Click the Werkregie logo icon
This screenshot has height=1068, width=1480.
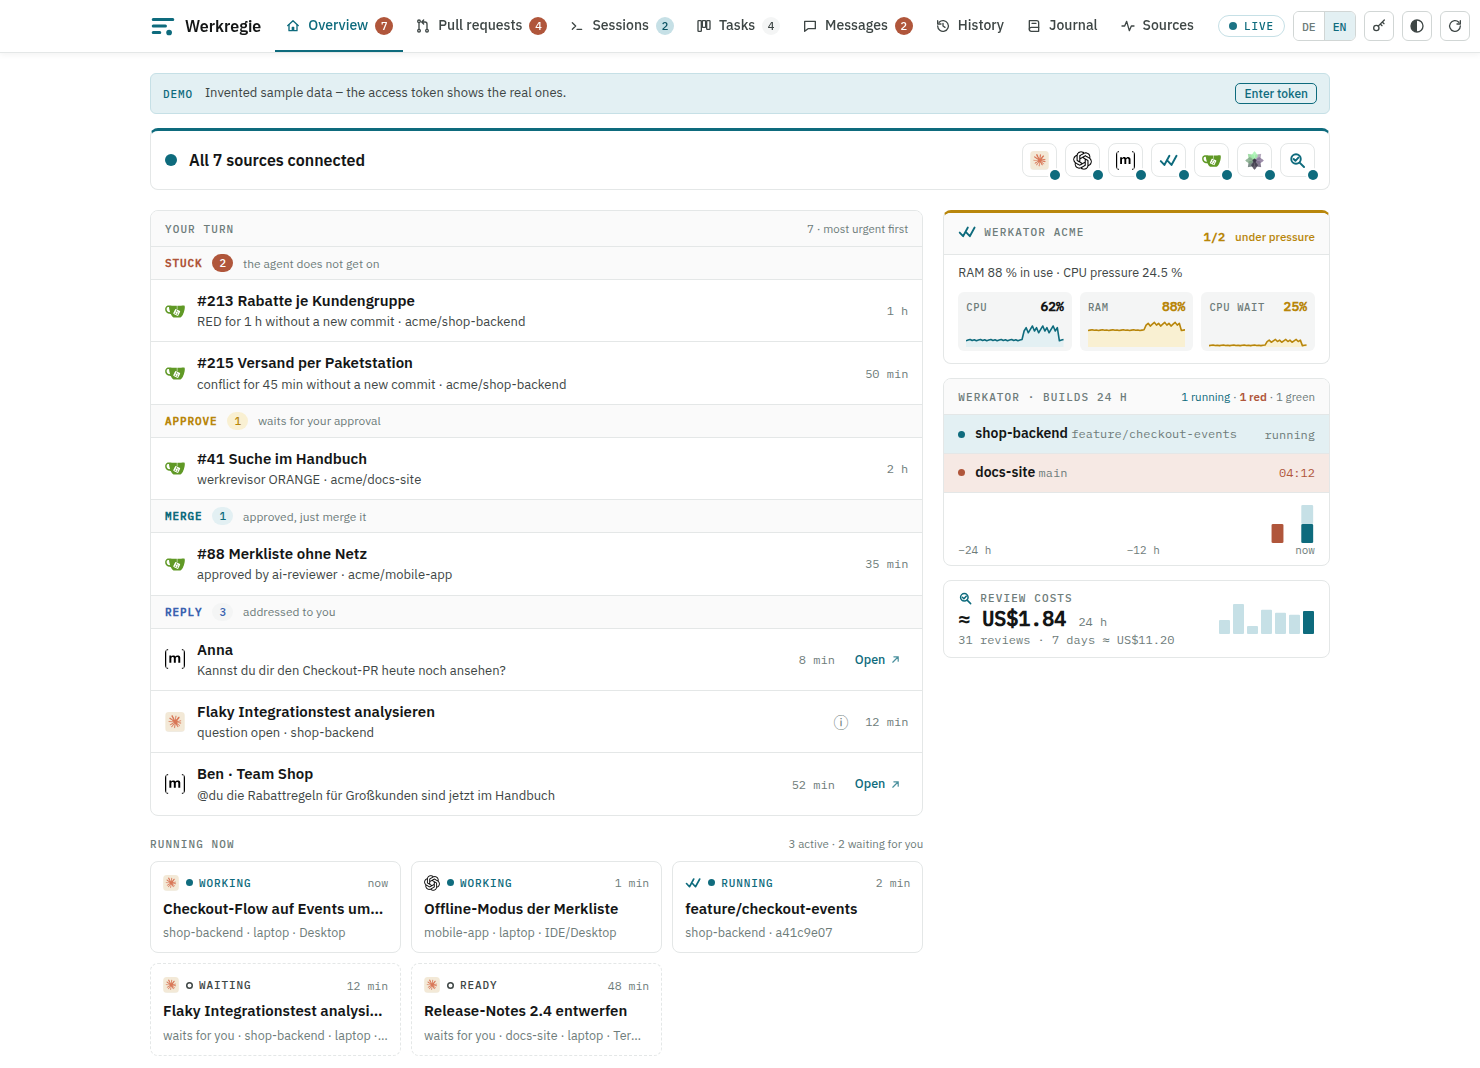[x=162, y=26]
